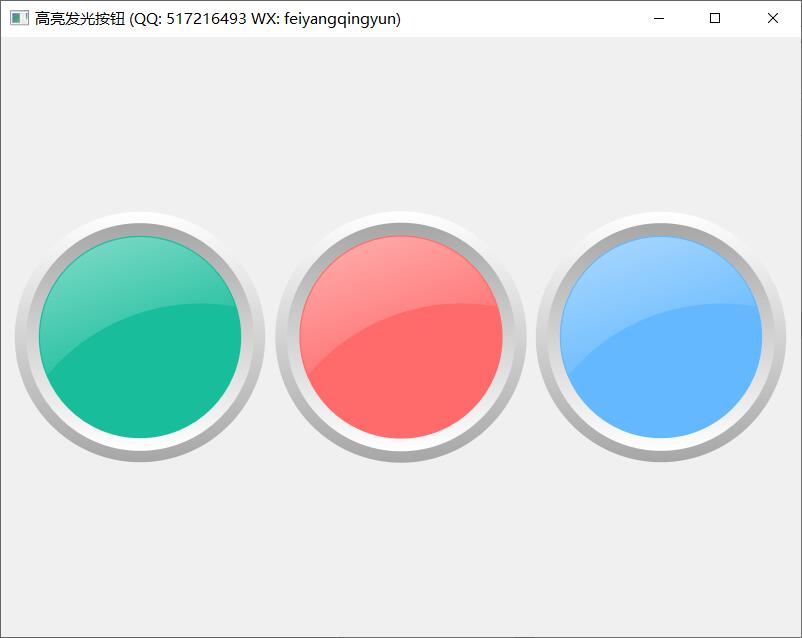
Task: Close the 高亮发光按钮 window
Action: click(x=772, y=18)
